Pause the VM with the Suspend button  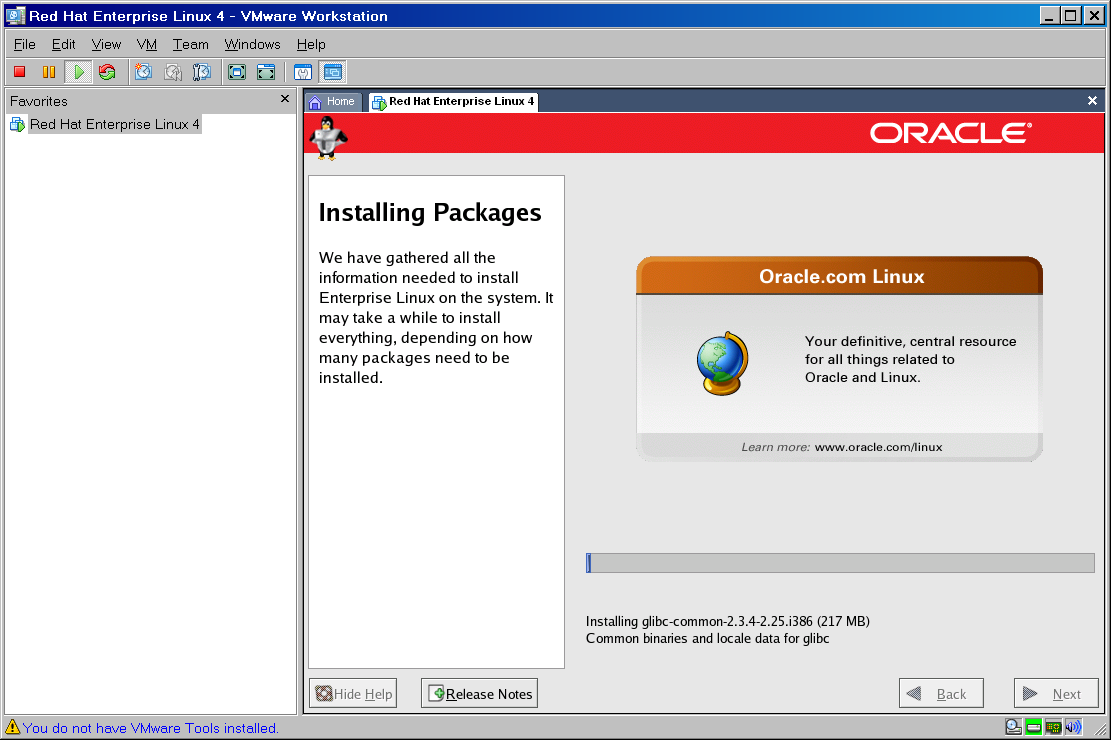tap(49, 72)
